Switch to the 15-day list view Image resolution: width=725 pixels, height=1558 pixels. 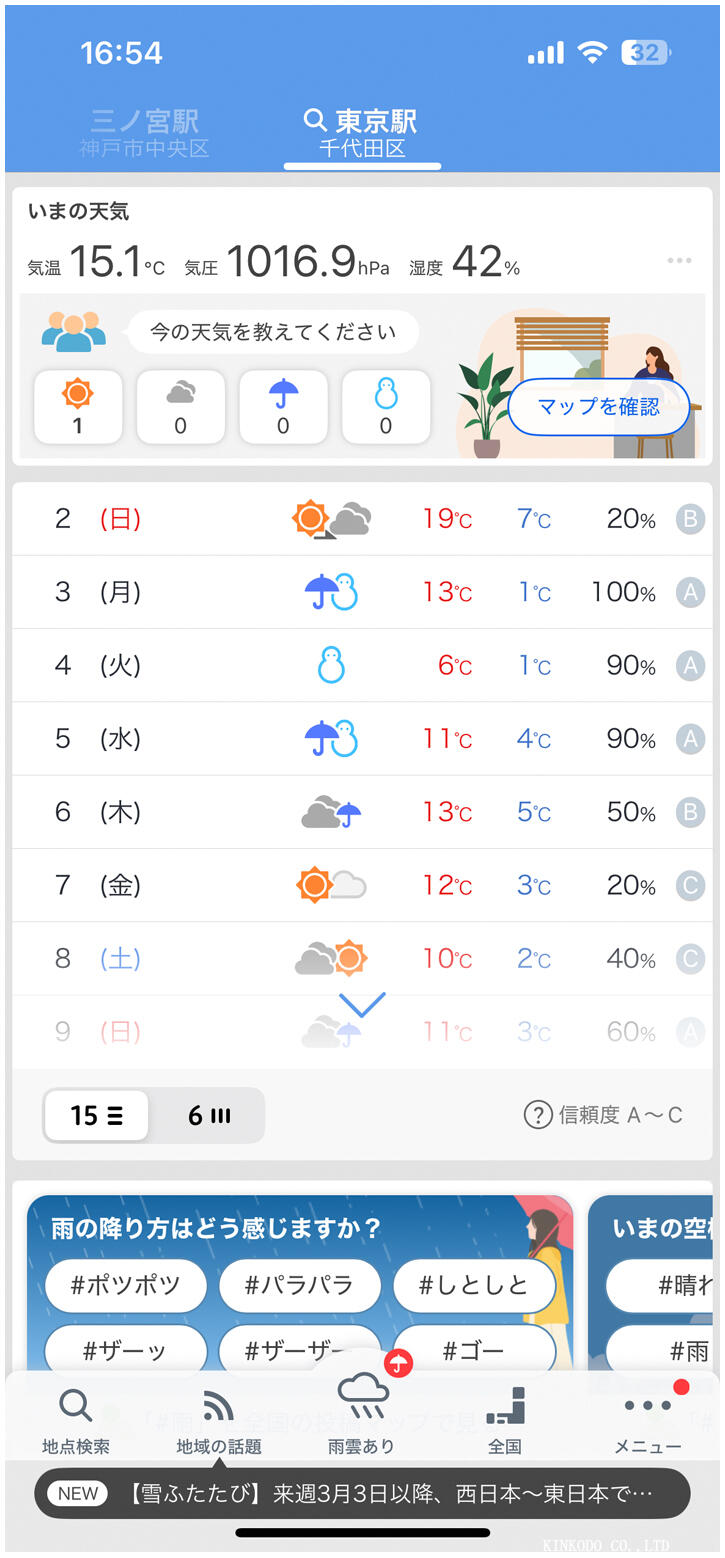pyautogui.click(x=96, y=1115)
